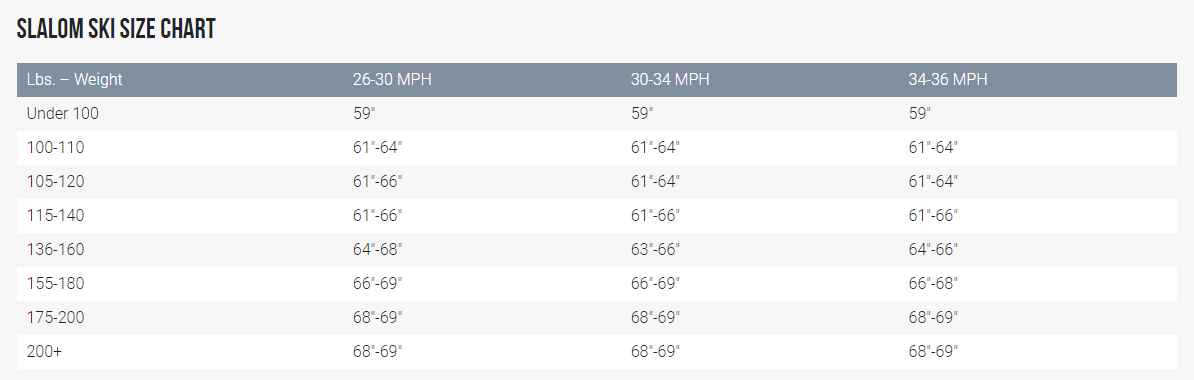Click the 34-36 MPH column header
The height and width of the screenshot is (380, 1194).
tap(948, 79)
